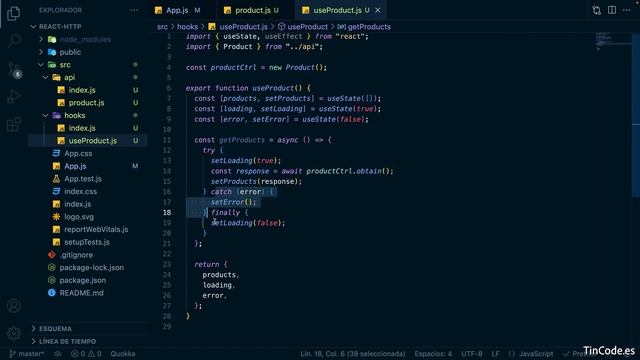Open the Explorer activity bar icon
This screenshot has height=360, width=640.
coord(13,13)
